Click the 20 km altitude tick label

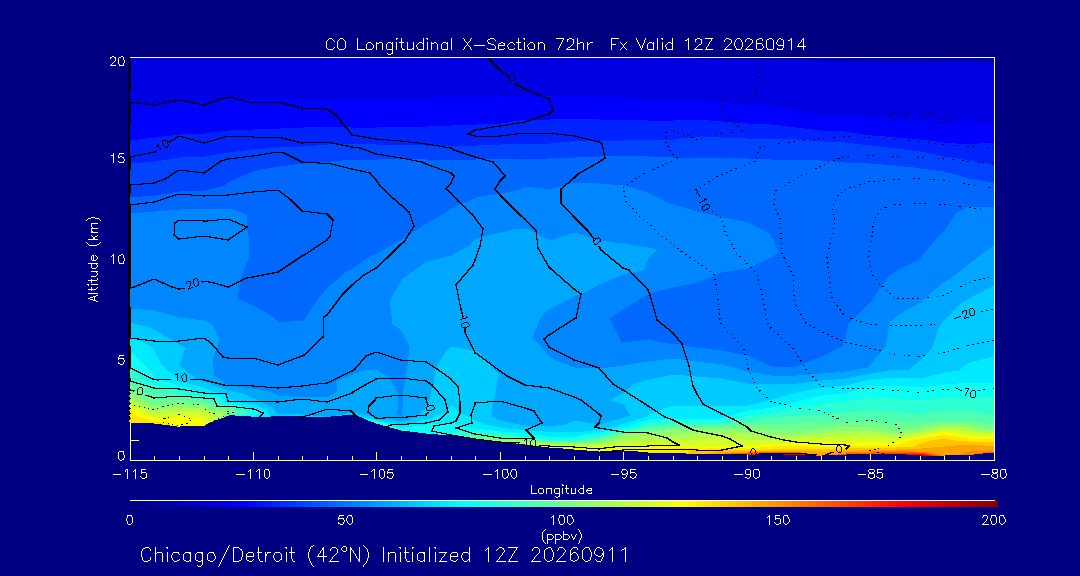click(116, 61)
